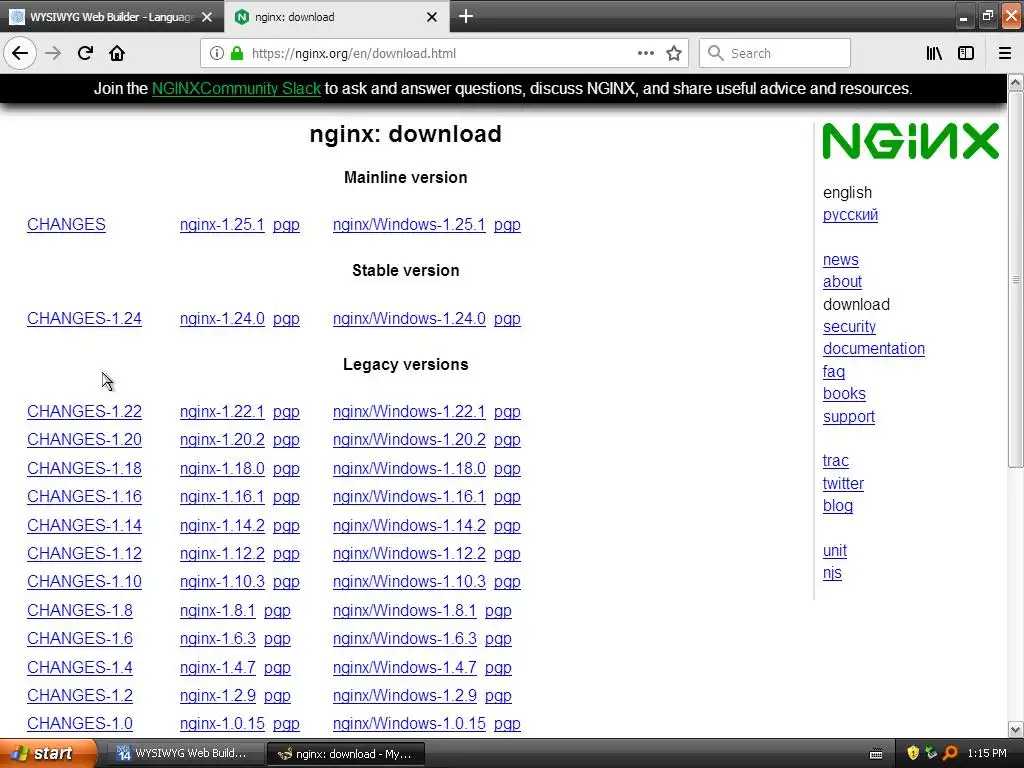Download nginx/Windows-1.2.9
1024x768 pixels.
404,696
